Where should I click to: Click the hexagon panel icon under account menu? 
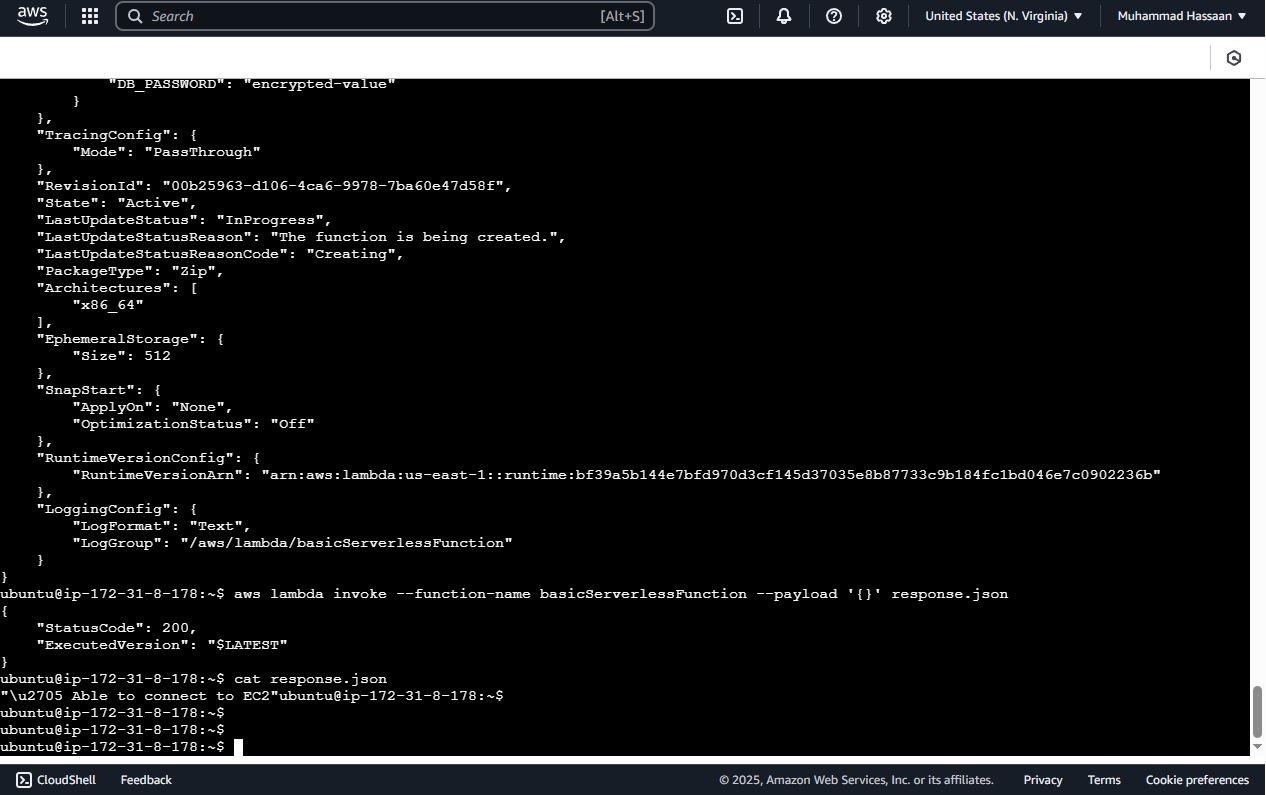[1234, 58]
